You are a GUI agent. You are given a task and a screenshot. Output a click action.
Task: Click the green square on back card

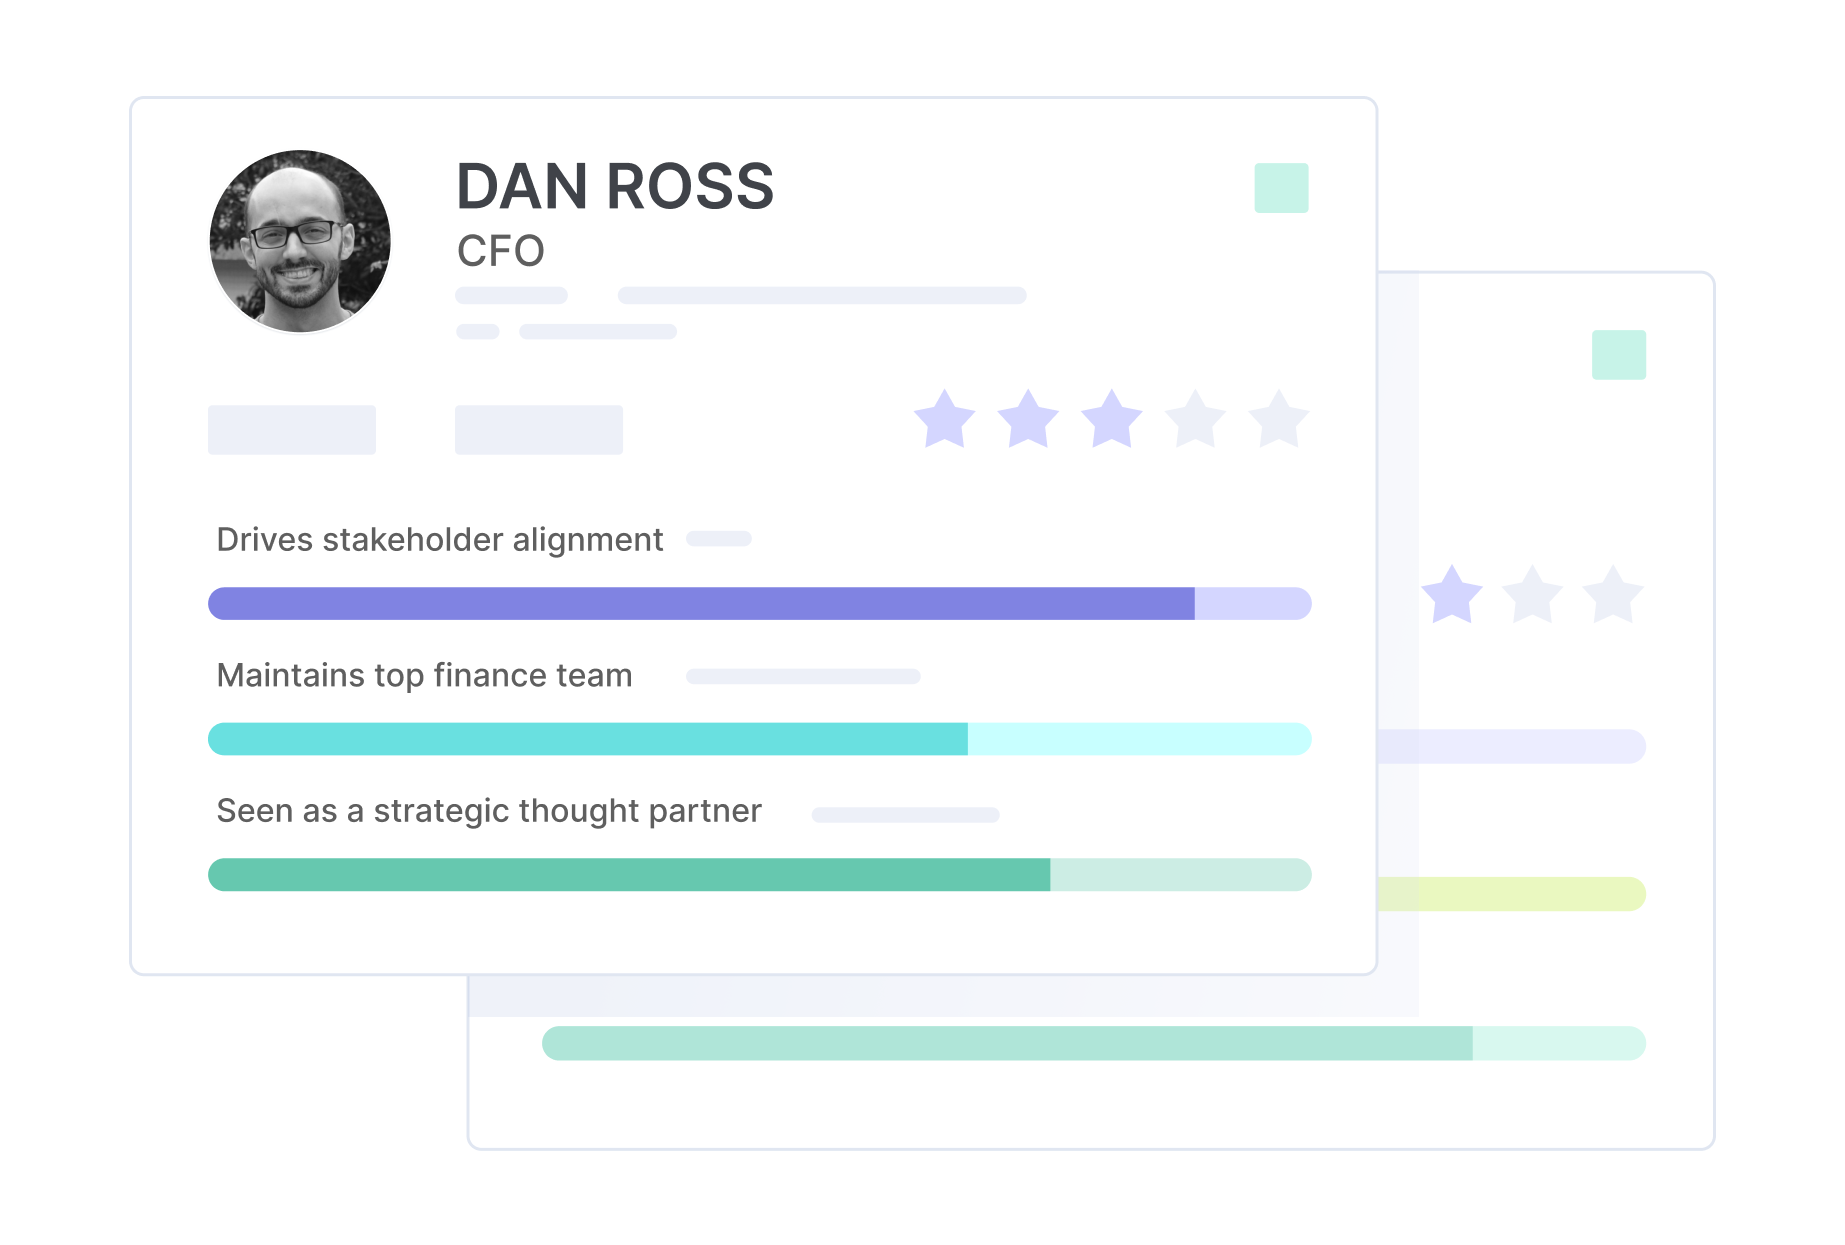coord(1619,355)
